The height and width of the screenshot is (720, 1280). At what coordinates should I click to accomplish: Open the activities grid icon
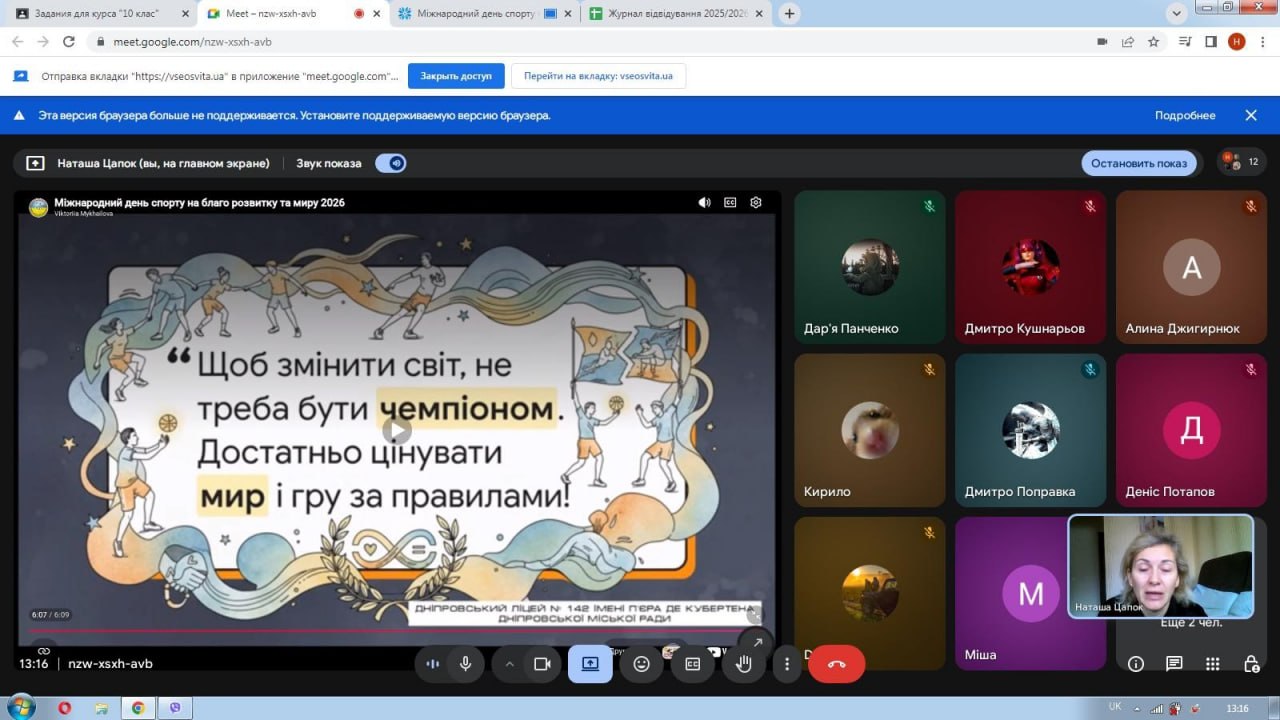point(1212,664)
